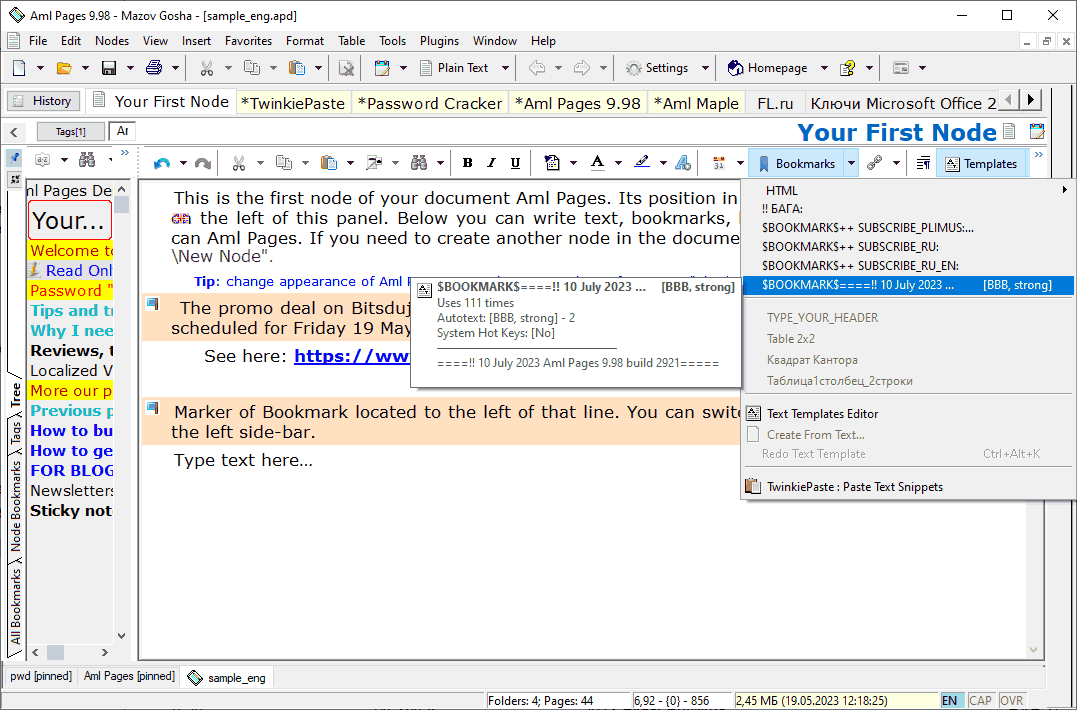This screenshot has width=1077, height=710.
Task: Click the delete node icon in the top toolbar
Action: (346, 68)
